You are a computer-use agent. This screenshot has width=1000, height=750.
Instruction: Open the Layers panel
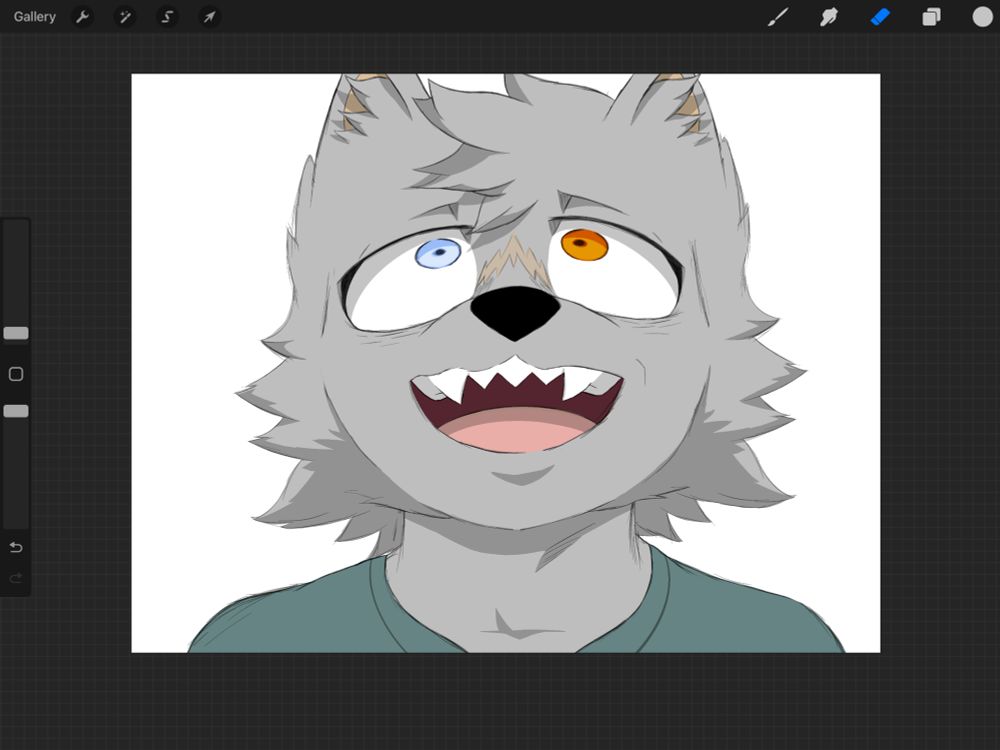click(x=931, y=17)
